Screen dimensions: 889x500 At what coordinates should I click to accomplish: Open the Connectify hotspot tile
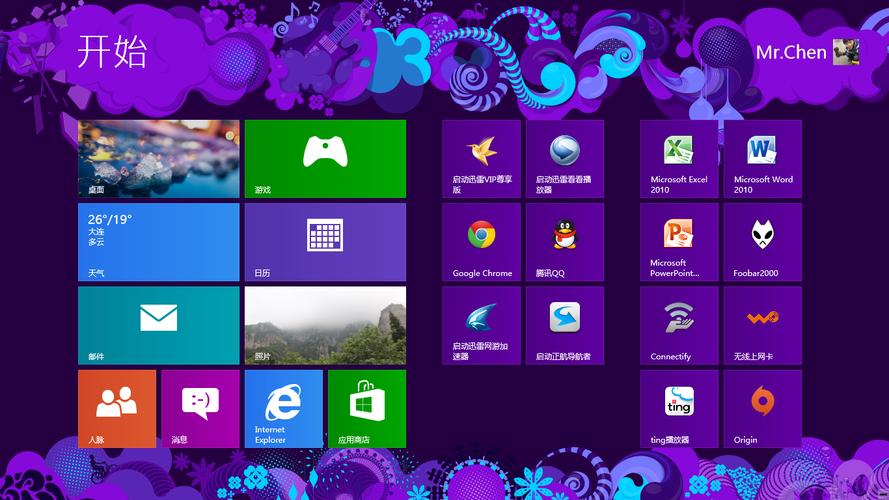pyautogui.click(x=679, y=325)
